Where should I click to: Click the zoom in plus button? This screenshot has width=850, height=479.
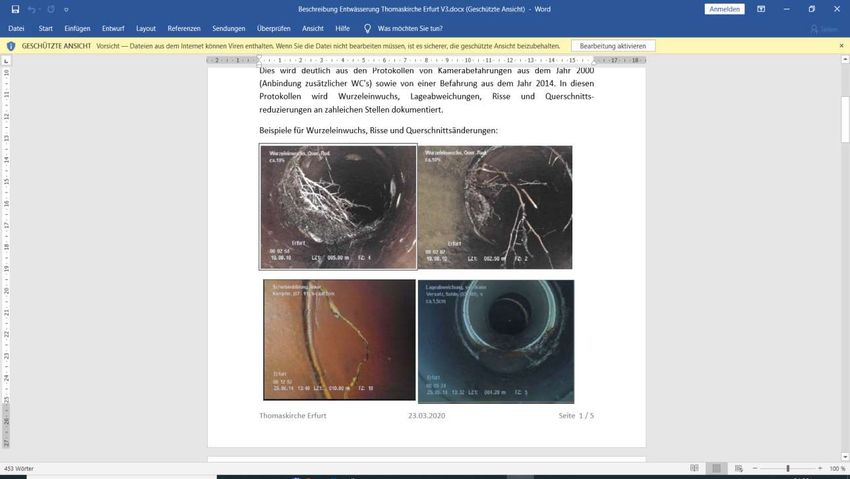tap(820, 468)
